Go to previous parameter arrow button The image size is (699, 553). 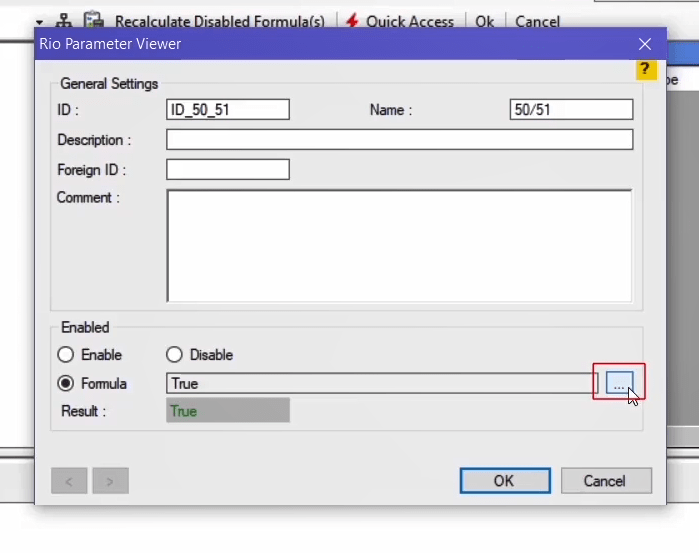(69, 481)
